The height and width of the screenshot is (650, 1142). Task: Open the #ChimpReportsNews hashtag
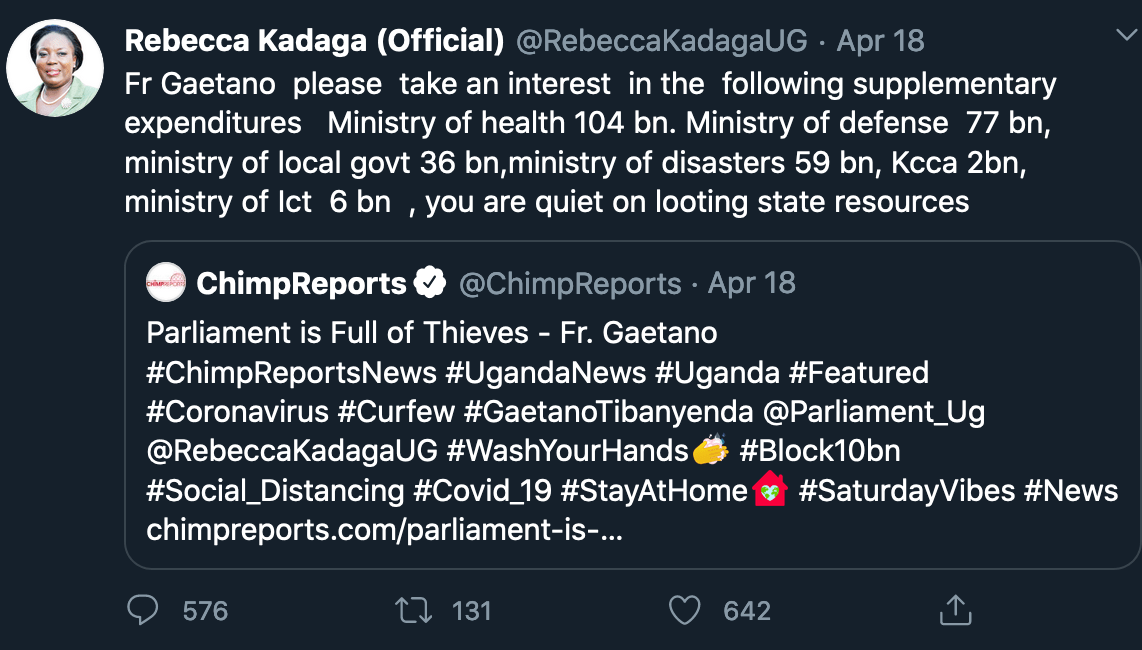tap(291, 373)
